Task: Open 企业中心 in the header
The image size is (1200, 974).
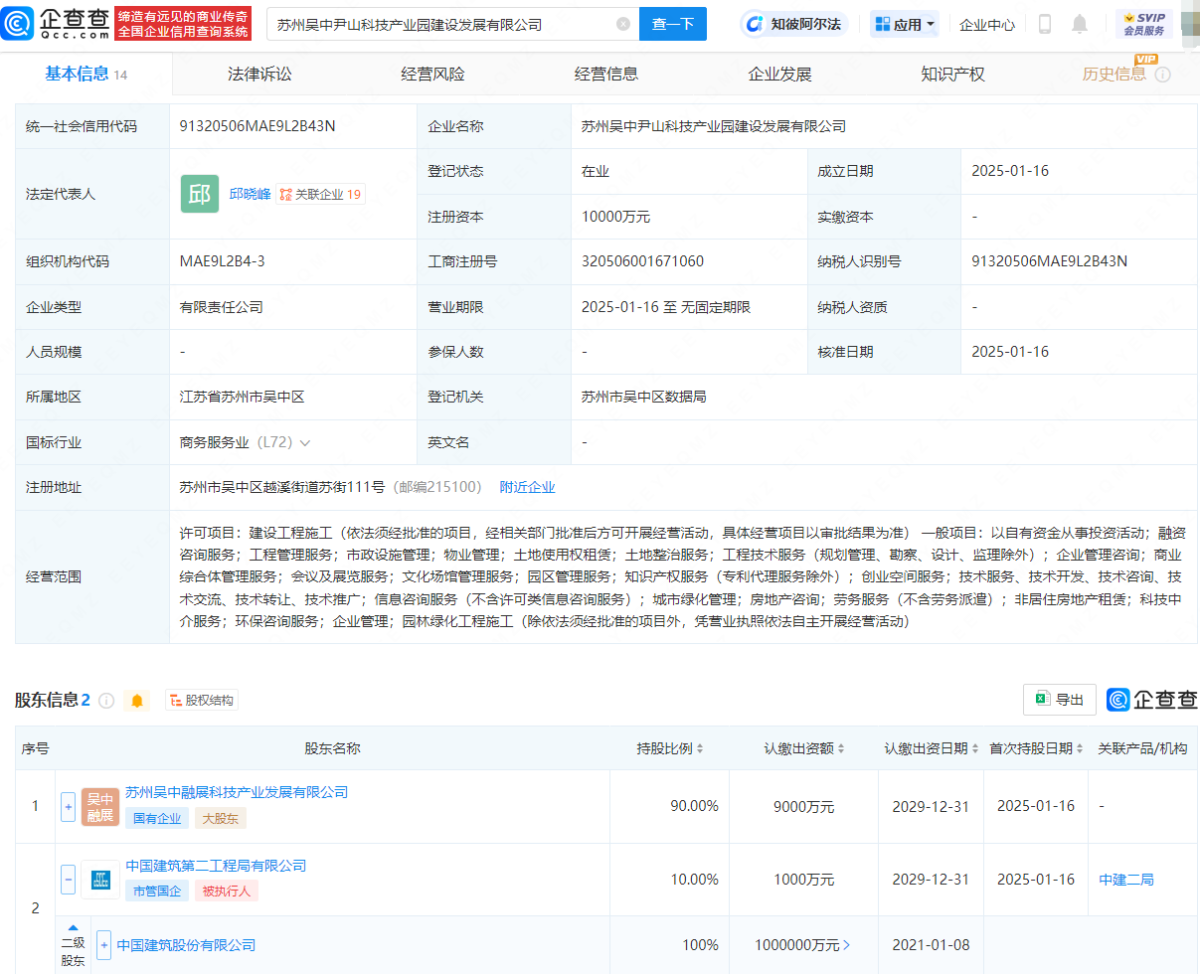Action: coord(987,24)
